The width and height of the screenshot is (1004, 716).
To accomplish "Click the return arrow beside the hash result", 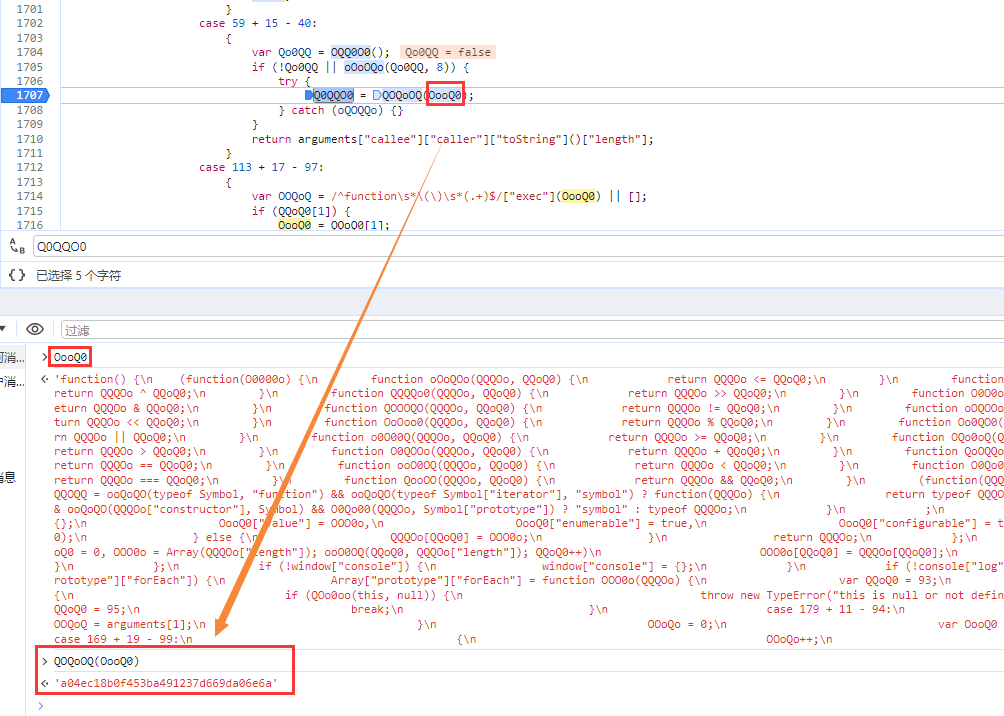I will click(45, 684).
